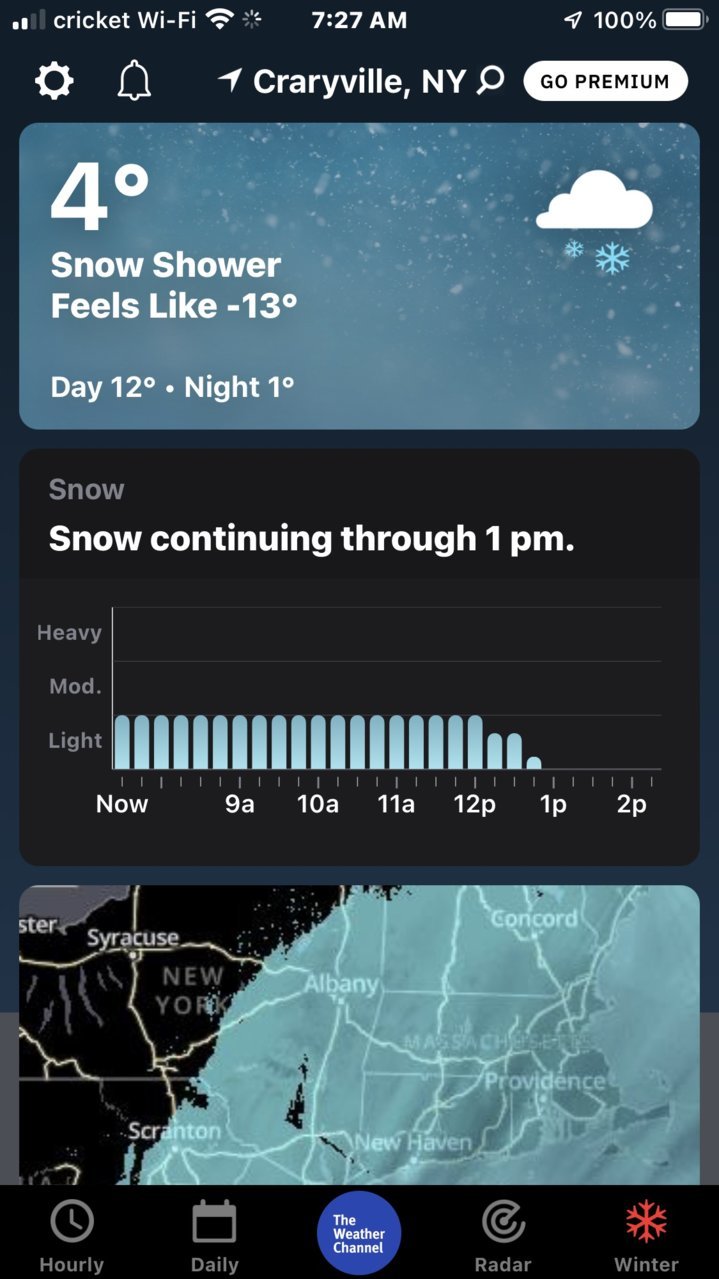Open settings via the gear icon
The height and width of the screenshot is (1279, 719).
click(54, 81)
